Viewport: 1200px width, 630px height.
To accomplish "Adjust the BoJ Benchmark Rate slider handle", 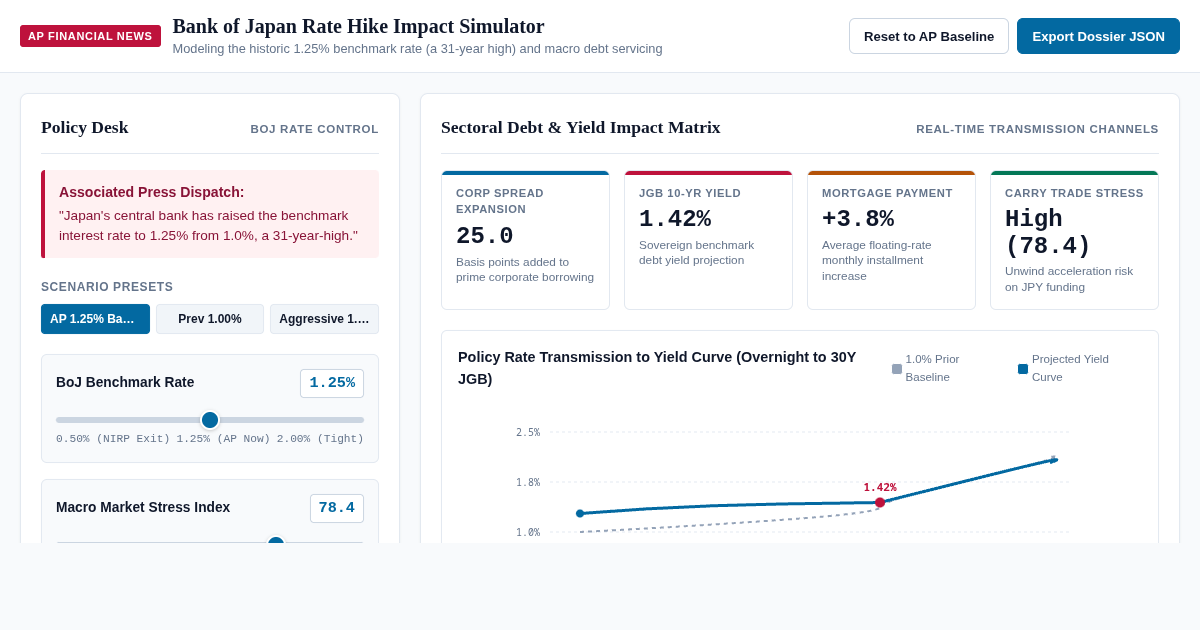I will point(210,420).
